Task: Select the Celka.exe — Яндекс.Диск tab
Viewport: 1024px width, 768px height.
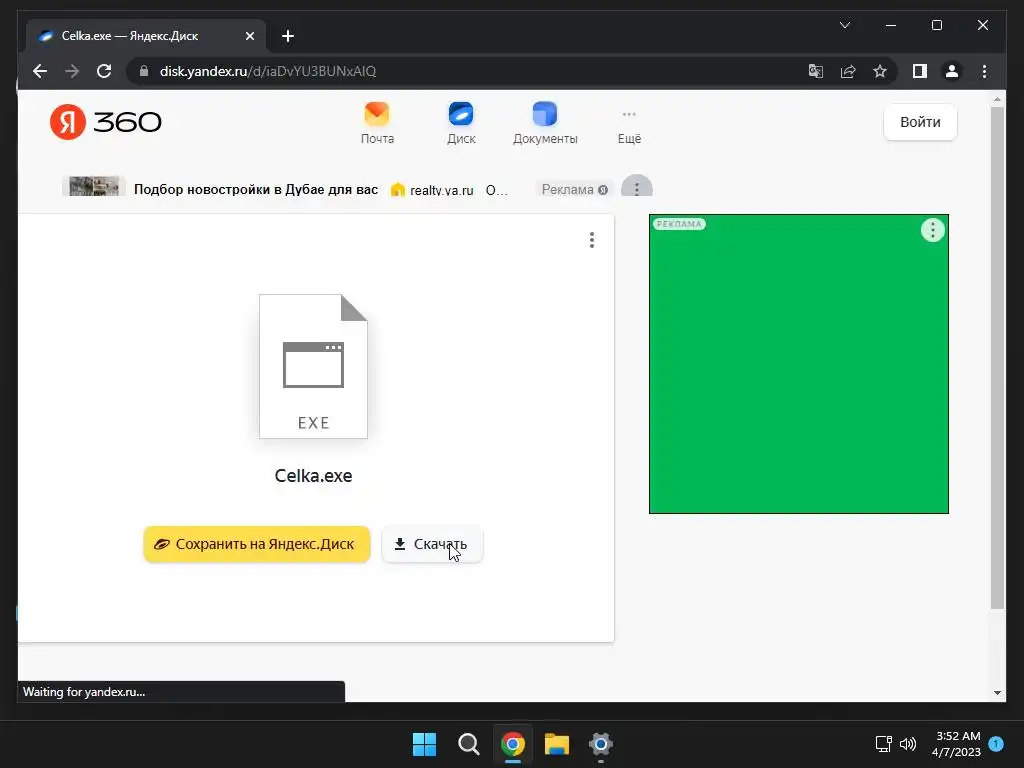Action: coord(145,36)
